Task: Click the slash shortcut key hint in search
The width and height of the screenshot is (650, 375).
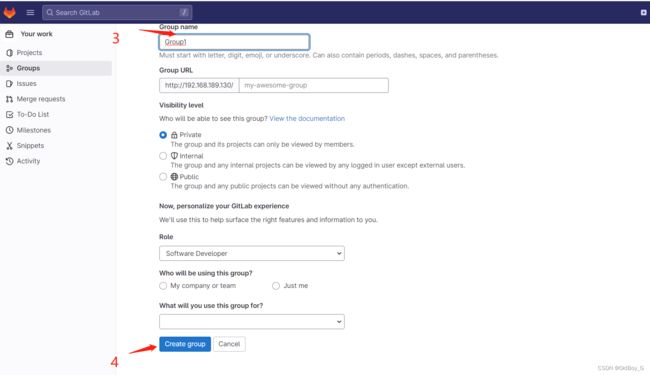Action: (184, 12)
